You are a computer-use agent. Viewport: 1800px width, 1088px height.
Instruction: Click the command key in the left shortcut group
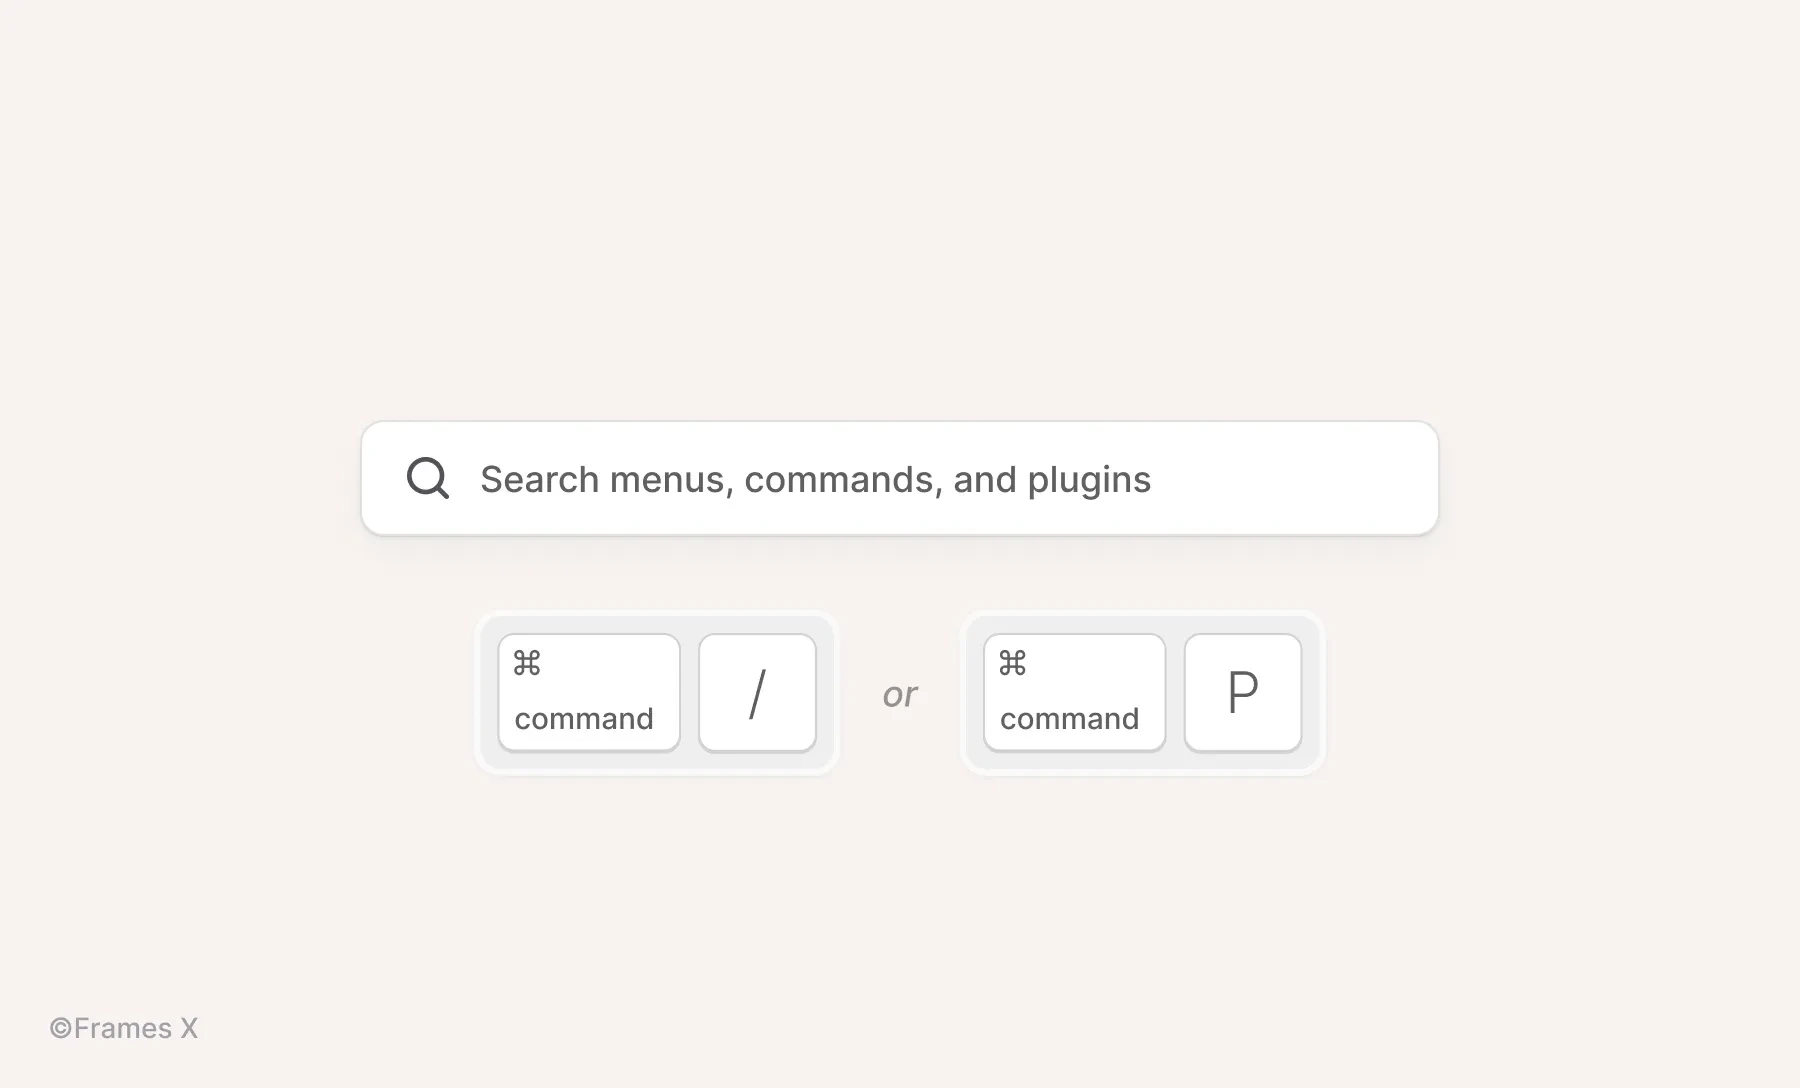(588, 692)
